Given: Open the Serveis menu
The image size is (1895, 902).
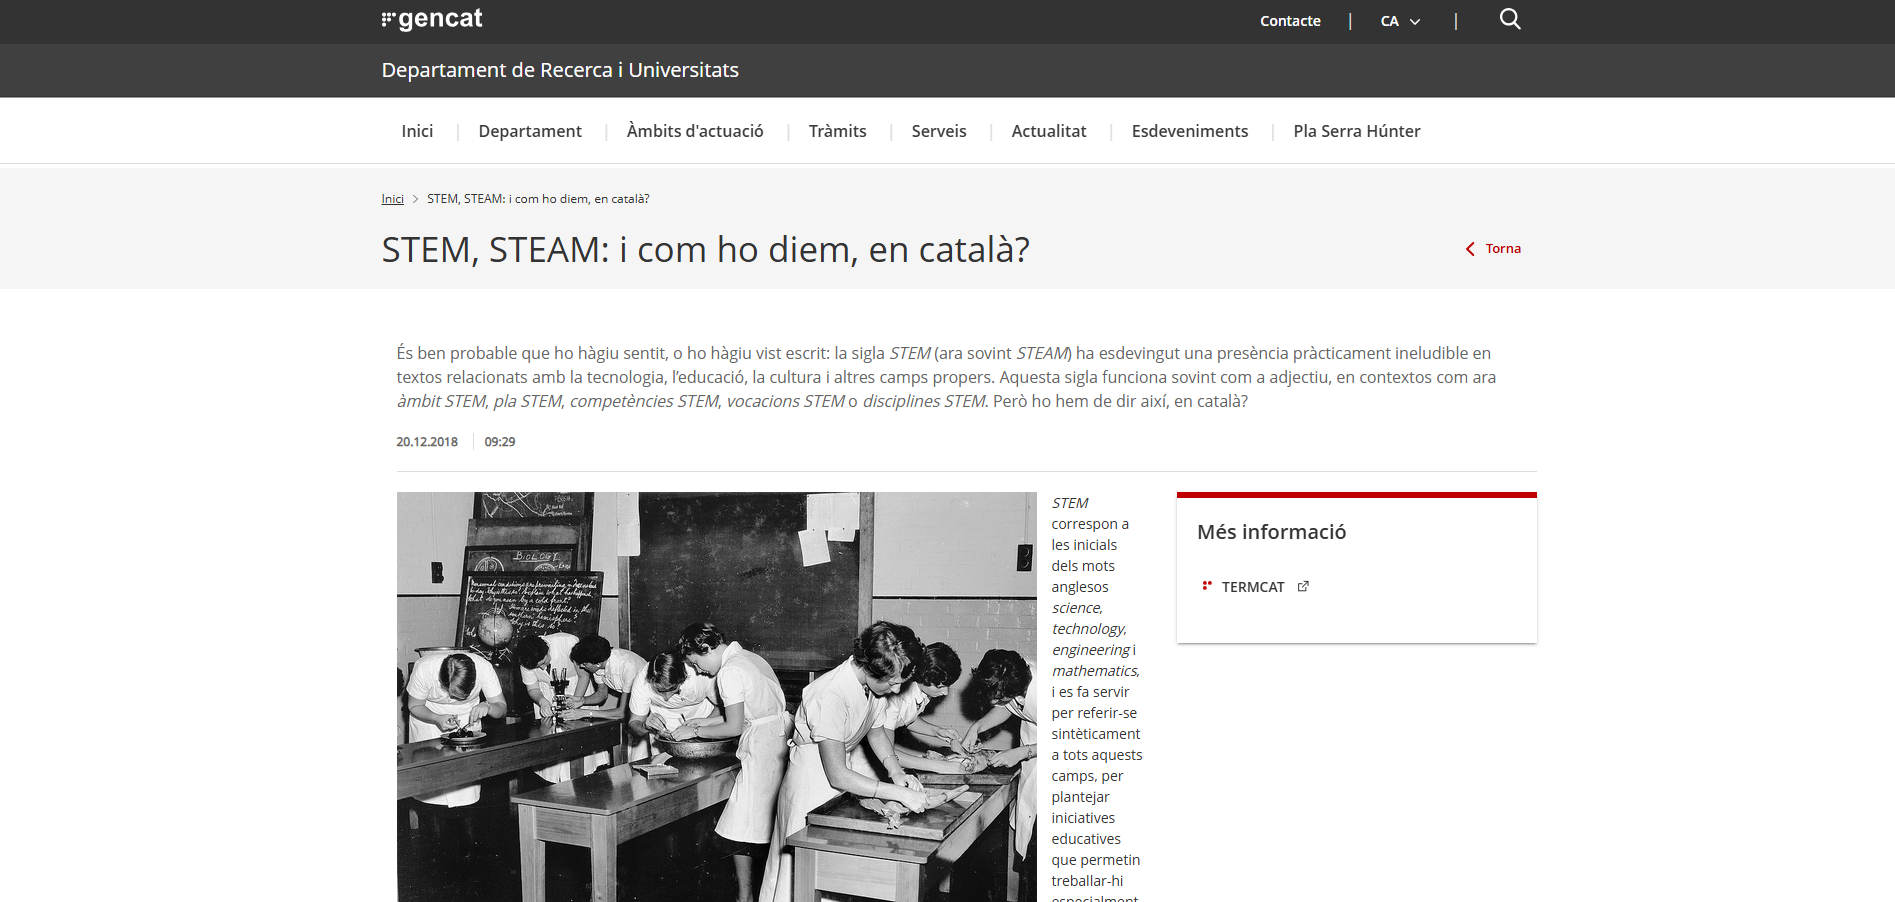Looking at the screenshot, I should coord(939,131).
